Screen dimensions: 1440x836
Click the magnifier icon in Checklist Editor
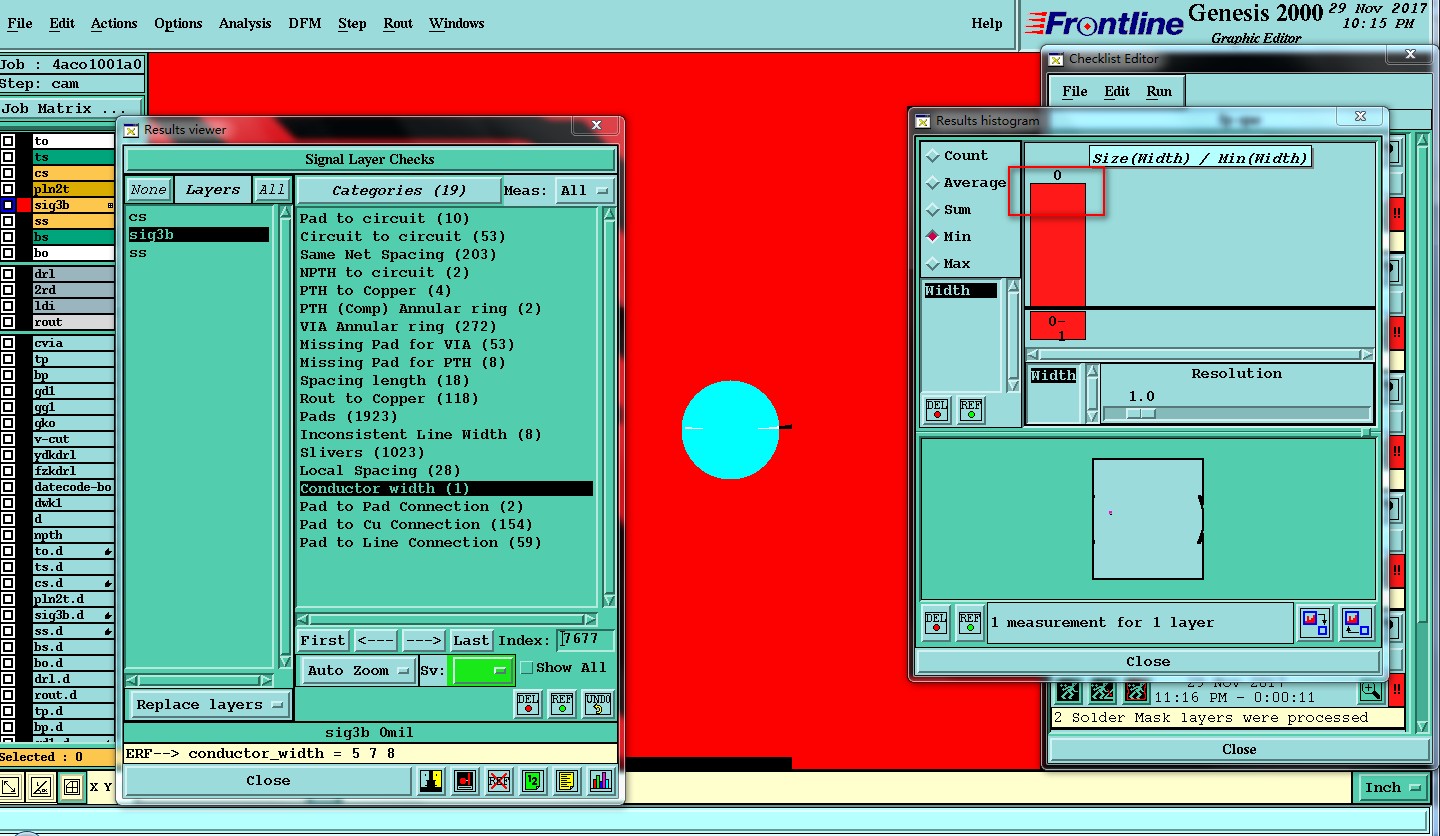(x=1371, y=690)
